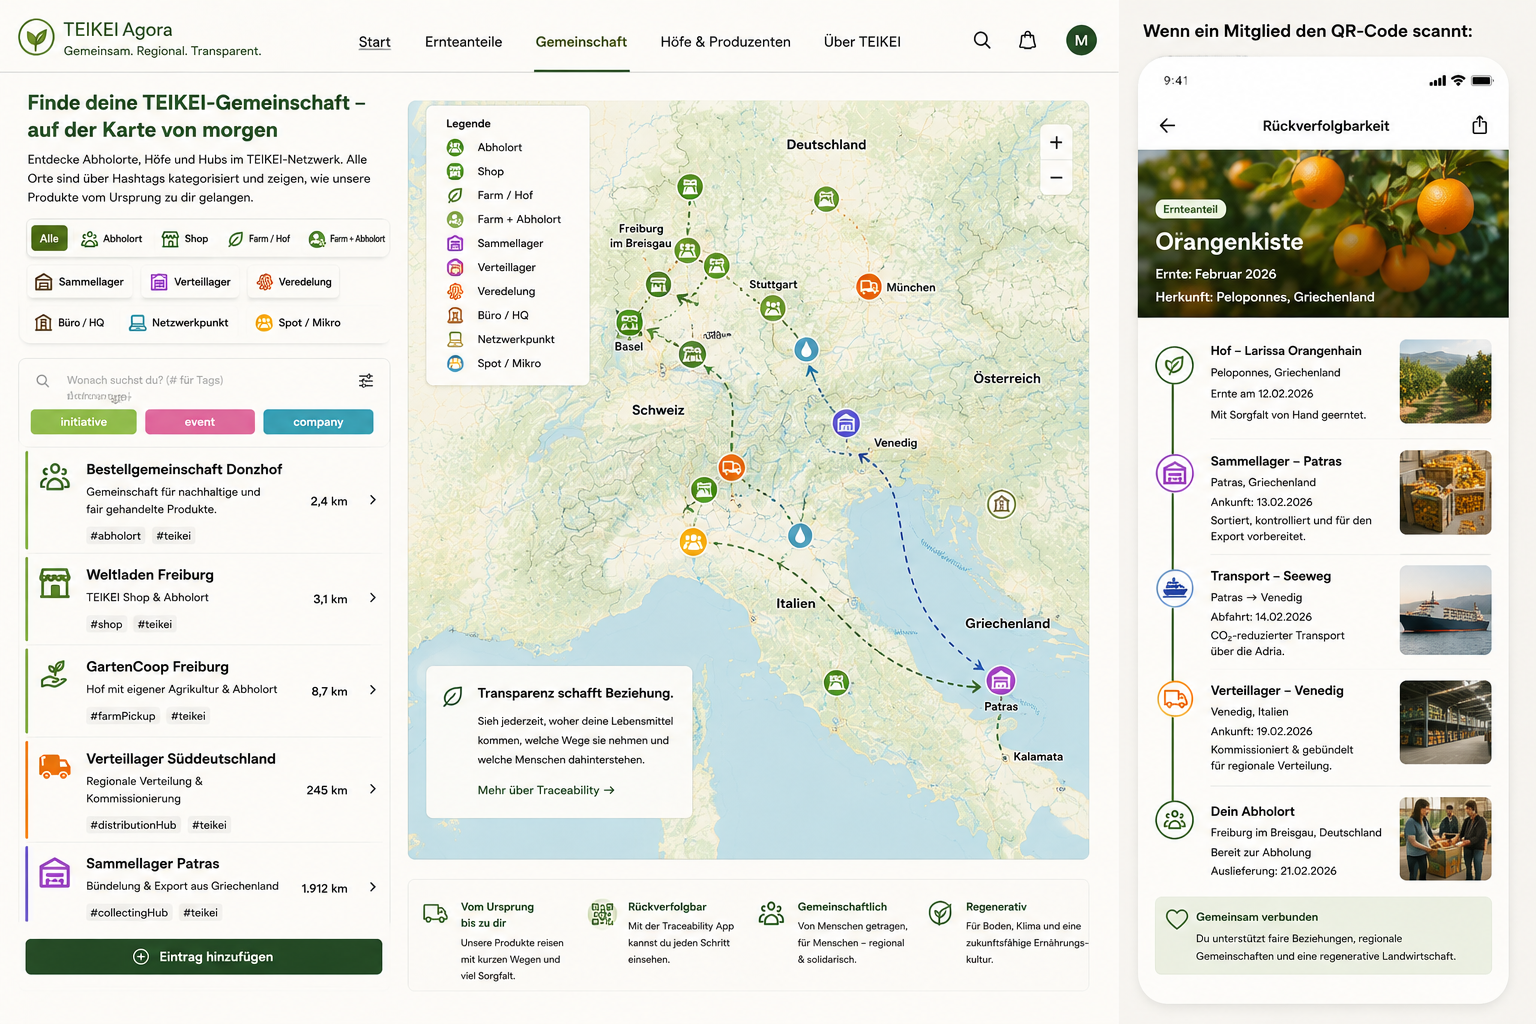
Task: Click the Patras collecting-point marker
Action: click(1000, 681)
